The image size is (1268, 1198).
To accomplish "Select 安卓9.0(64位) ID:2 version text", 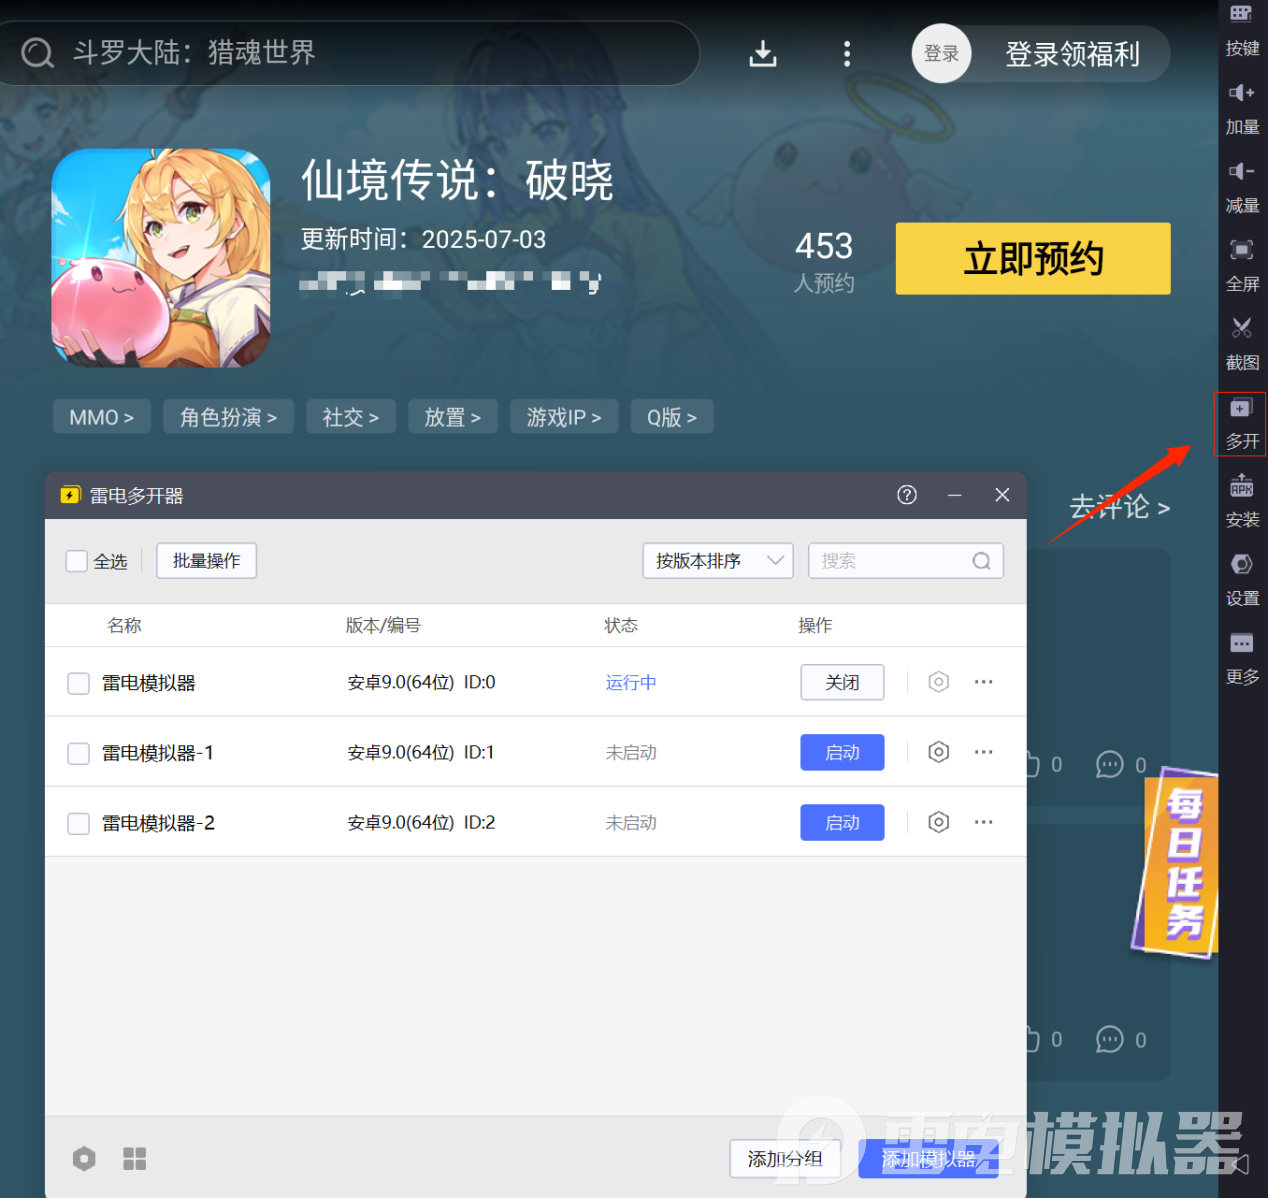I will [421, 822].
